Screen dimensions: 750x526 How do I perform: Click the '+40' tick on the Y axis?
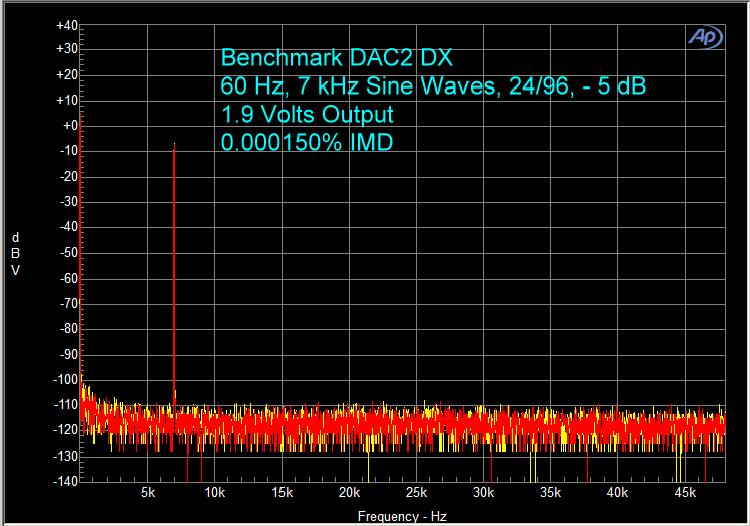tap(66, 24)
